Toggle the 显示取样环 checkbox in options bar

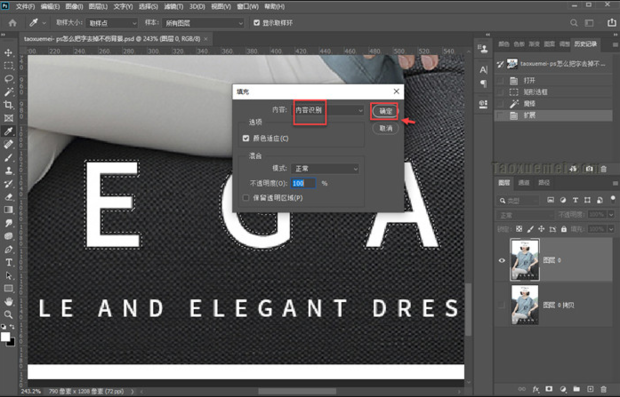(x=257, y=23)
